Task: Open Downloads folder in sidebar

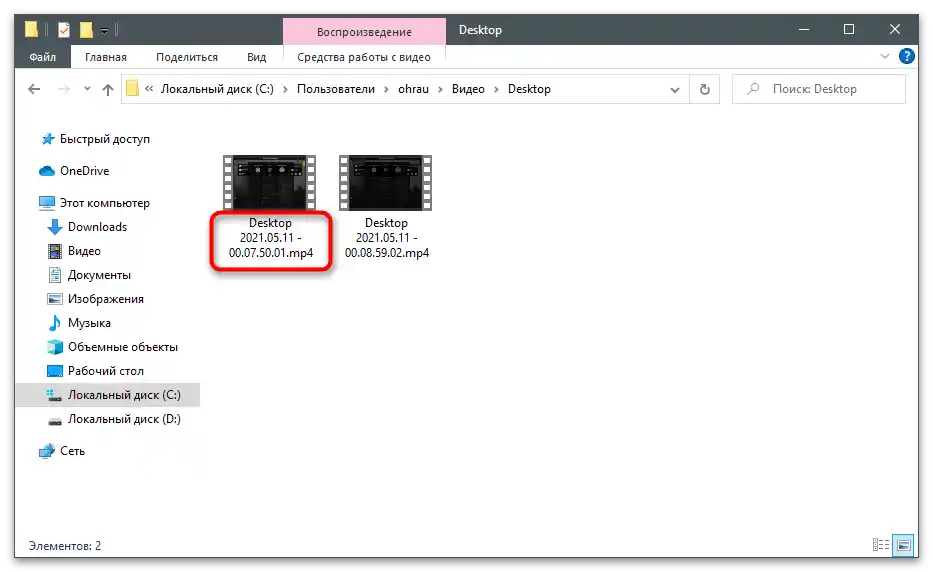Action: 97,227
